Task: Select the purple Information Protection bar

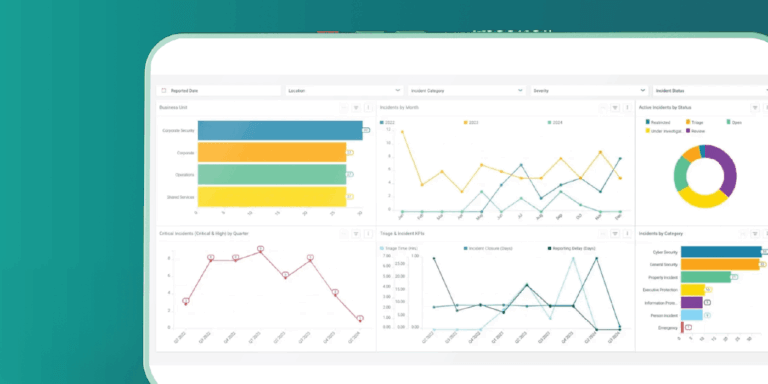Action: [692, 303]
